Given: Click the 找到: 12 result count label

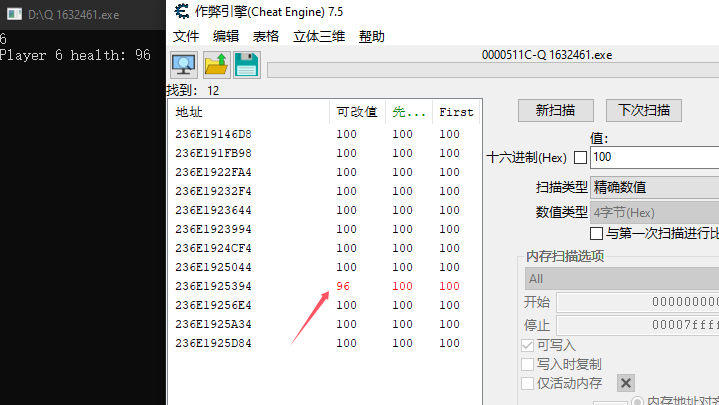Looking at the screenshot, I should (193, 90).
